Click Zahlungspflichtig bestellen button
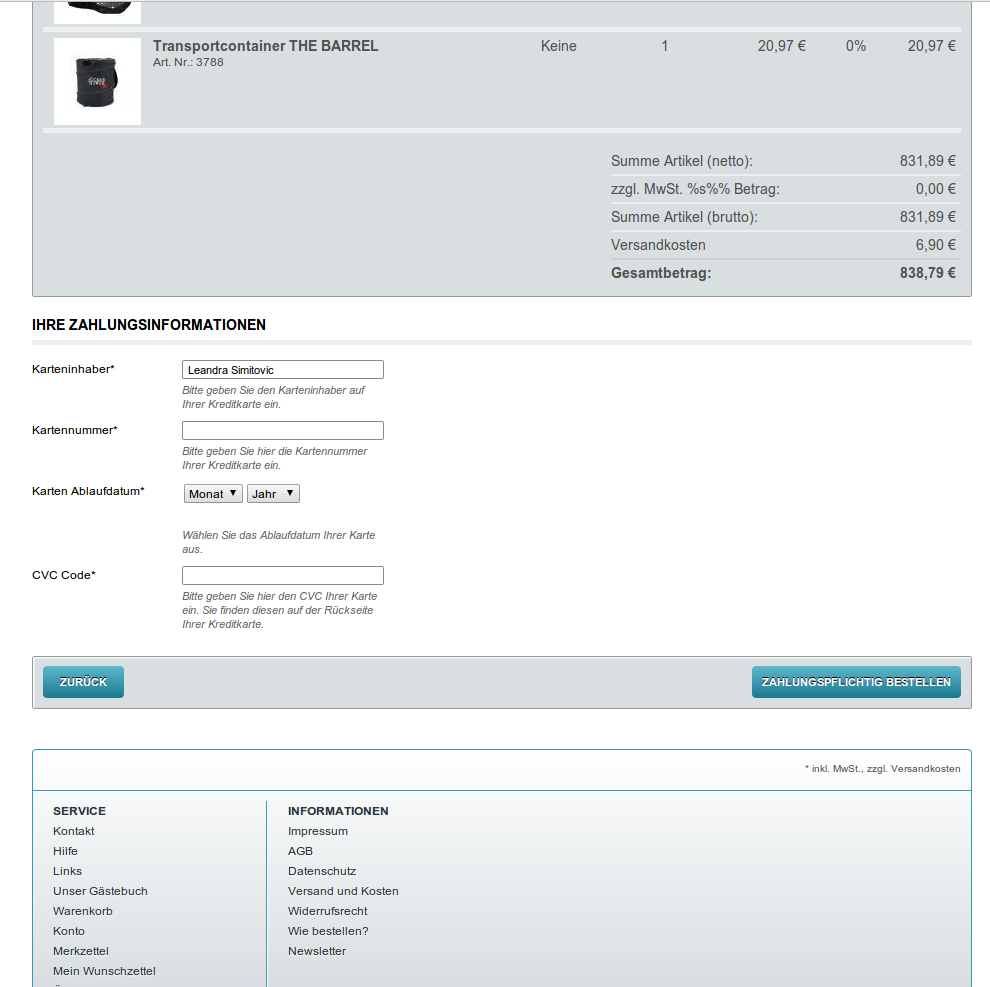 [855, 682]
